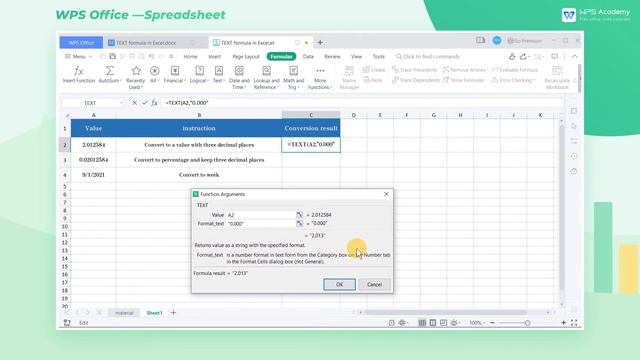Click Show Formulas button

464,80
